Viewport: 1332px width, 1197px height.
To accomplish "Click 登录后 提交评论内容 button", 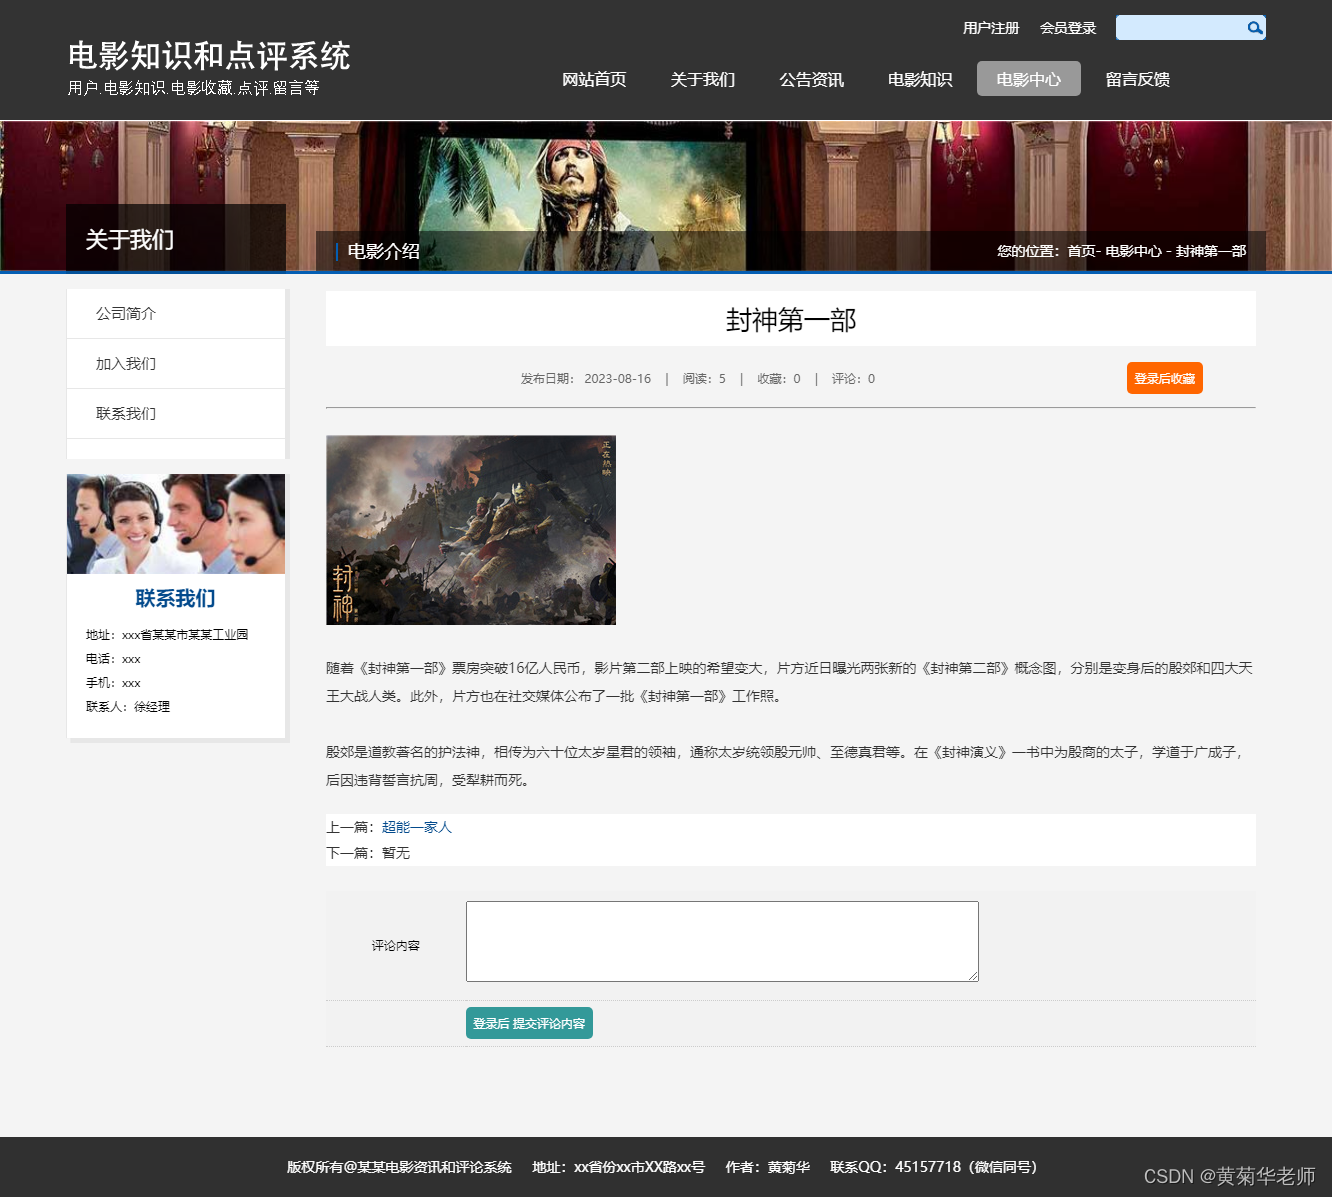I will (x=529, y=1023).
